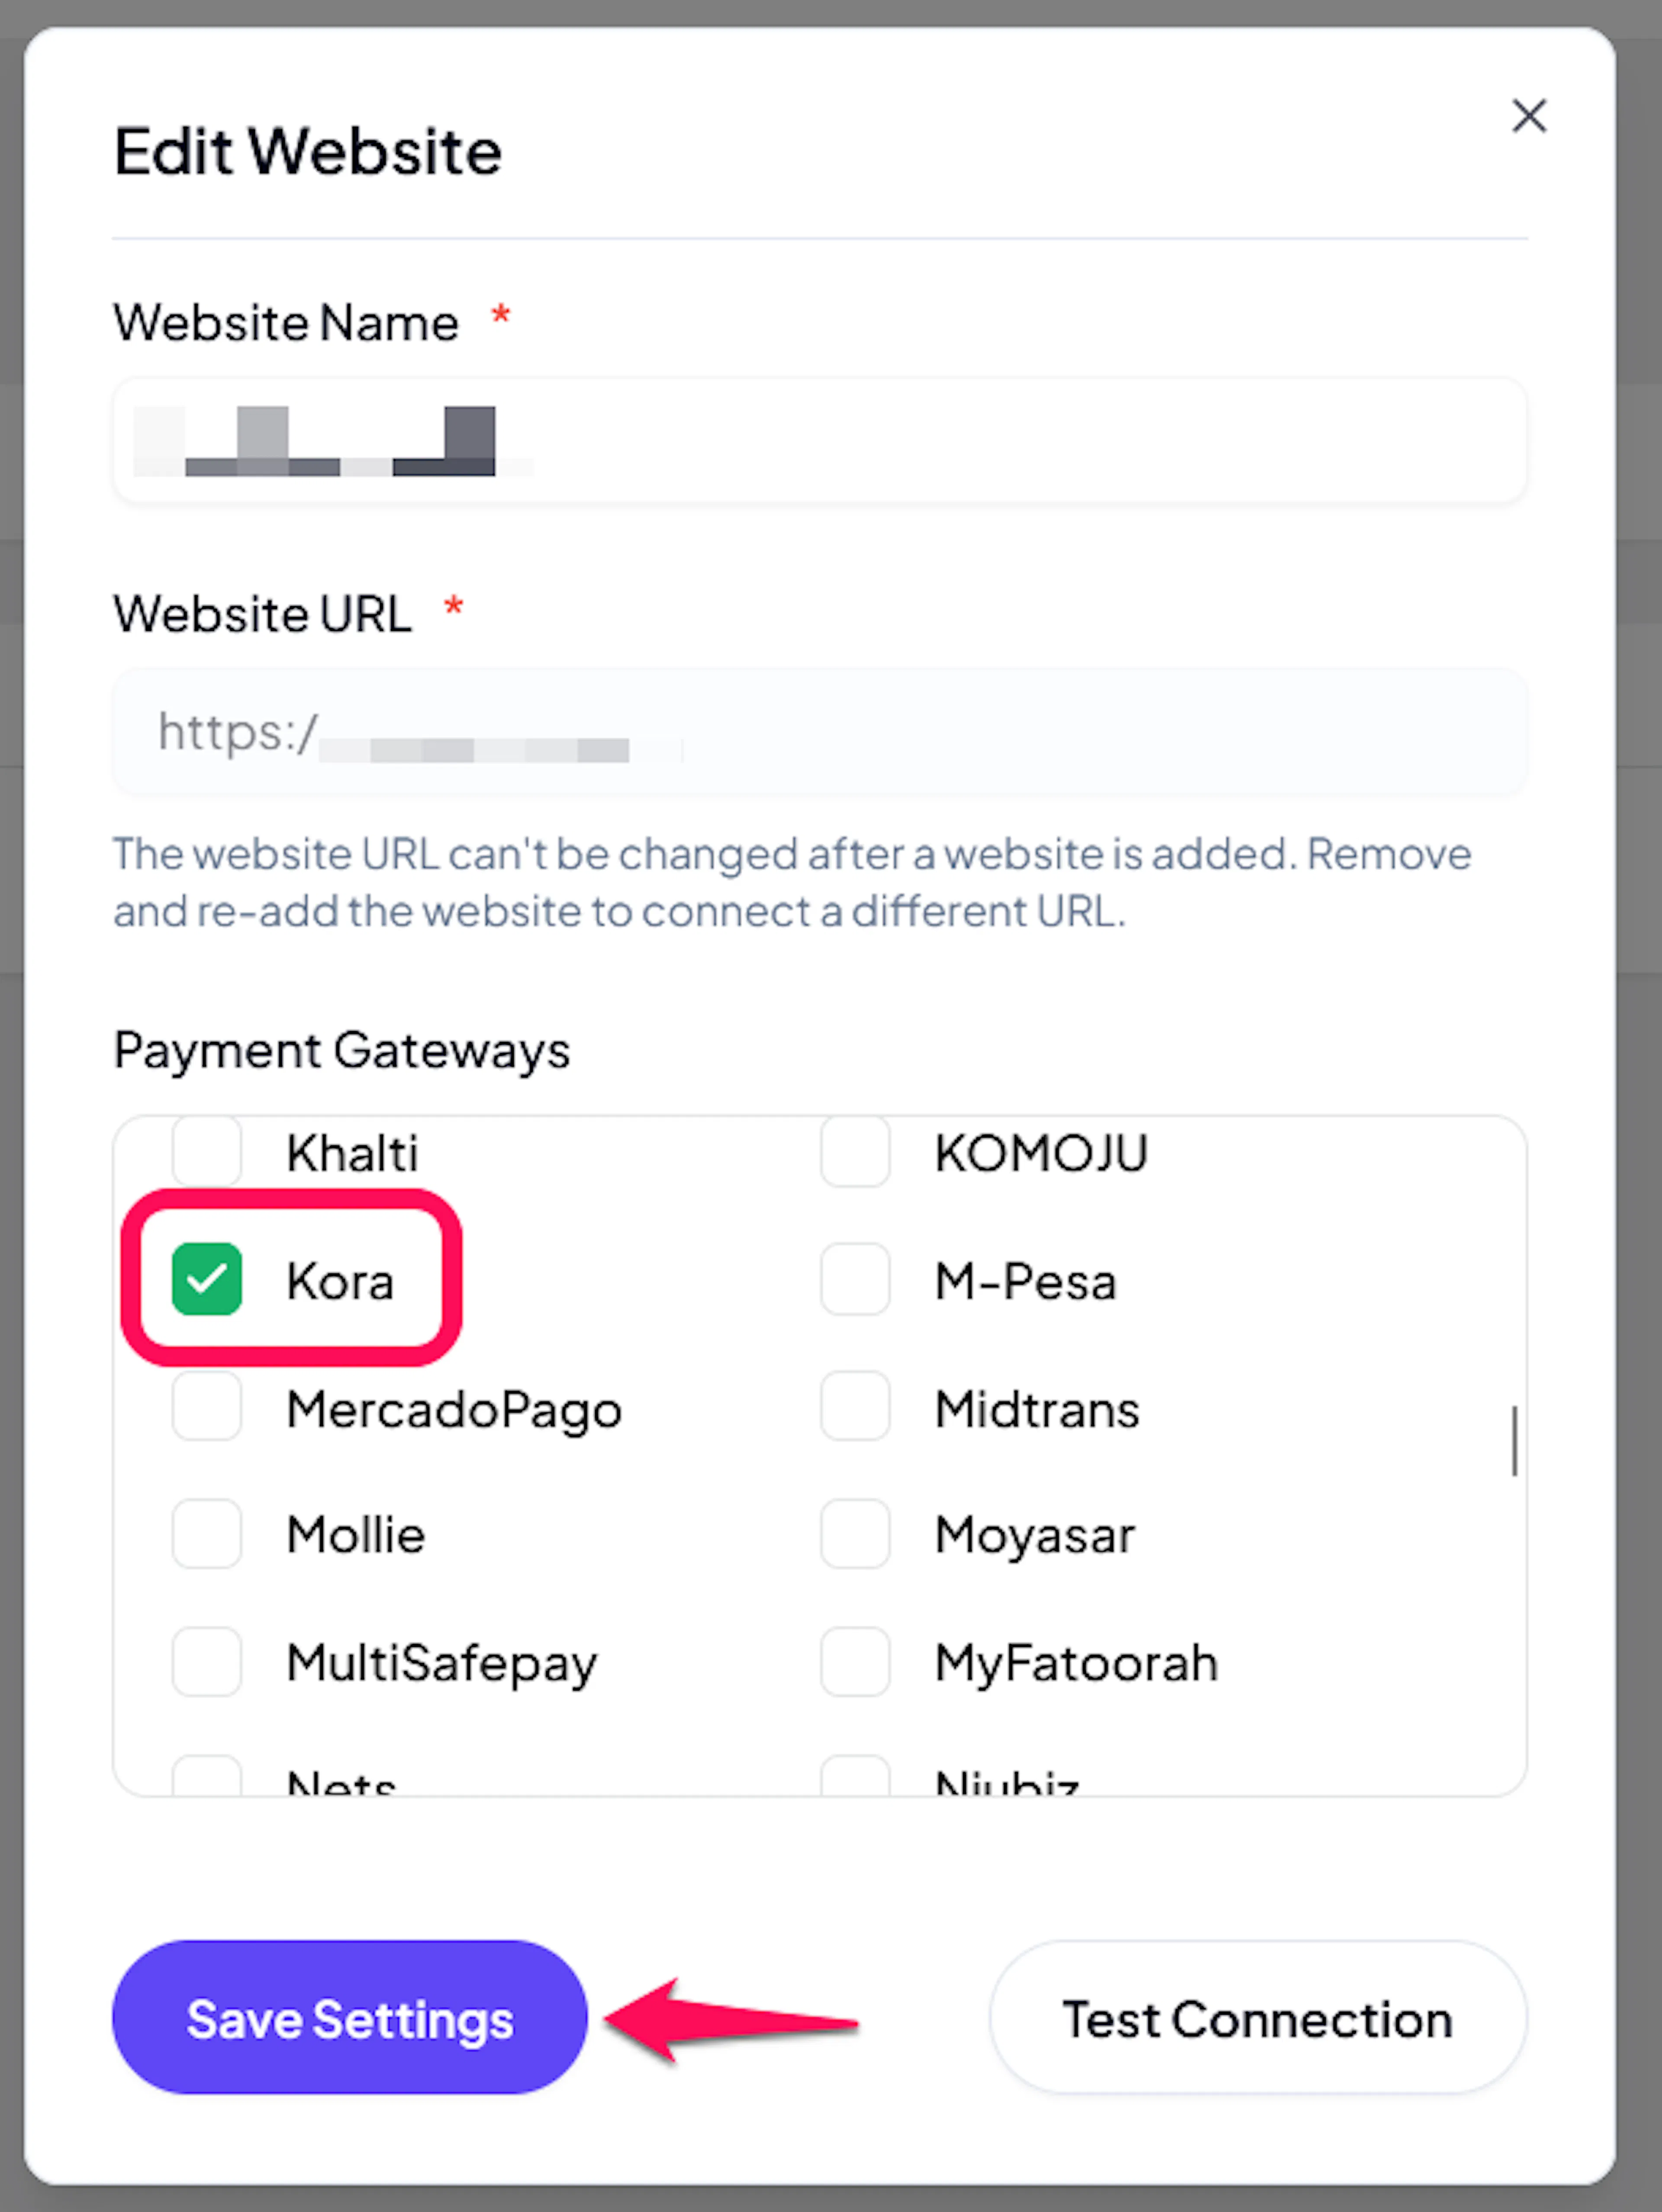Click the payment gateways list scrollbar
1662x2212 pixels.
1514,1440
